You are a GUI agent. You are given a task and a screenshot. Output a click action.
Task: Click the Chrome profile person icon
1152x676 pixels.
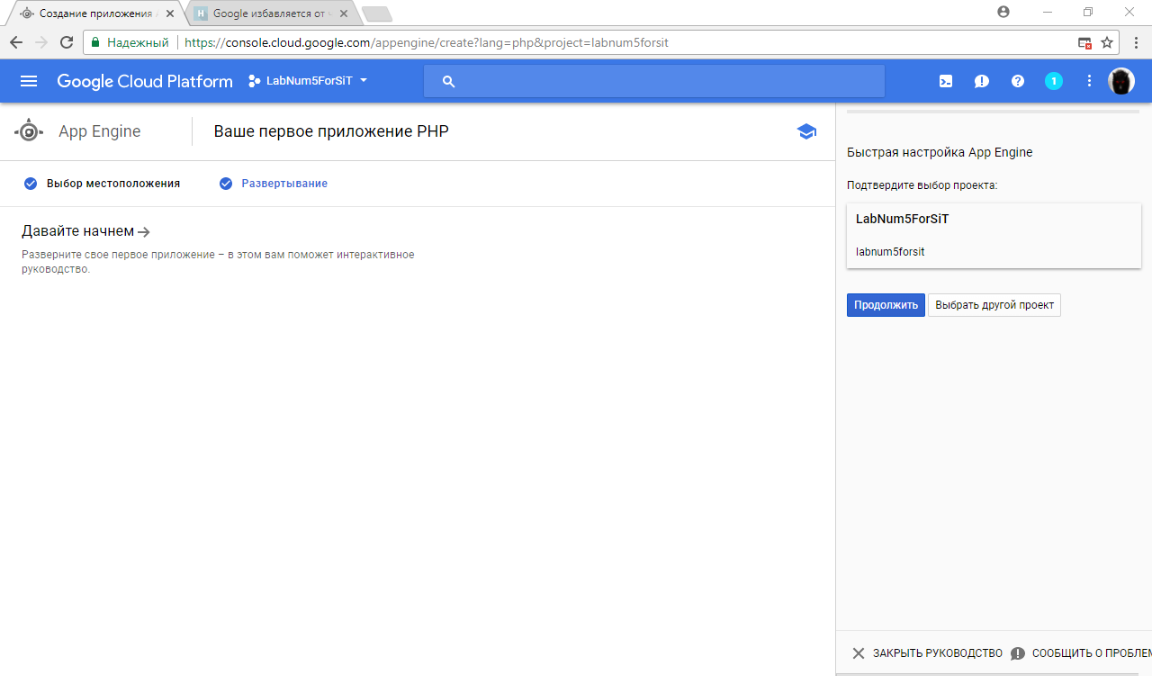(1004, 12)
